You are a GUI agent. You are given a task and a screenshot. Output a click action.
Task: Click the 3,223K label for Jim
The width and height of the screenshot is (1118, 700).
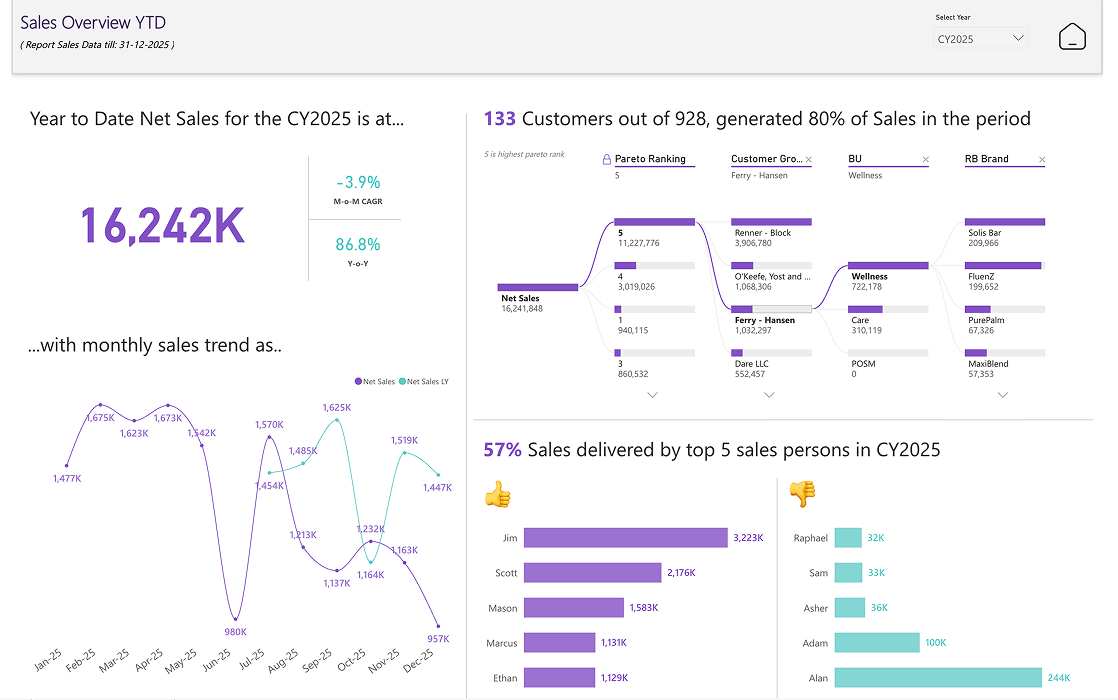tap(748, 537)
